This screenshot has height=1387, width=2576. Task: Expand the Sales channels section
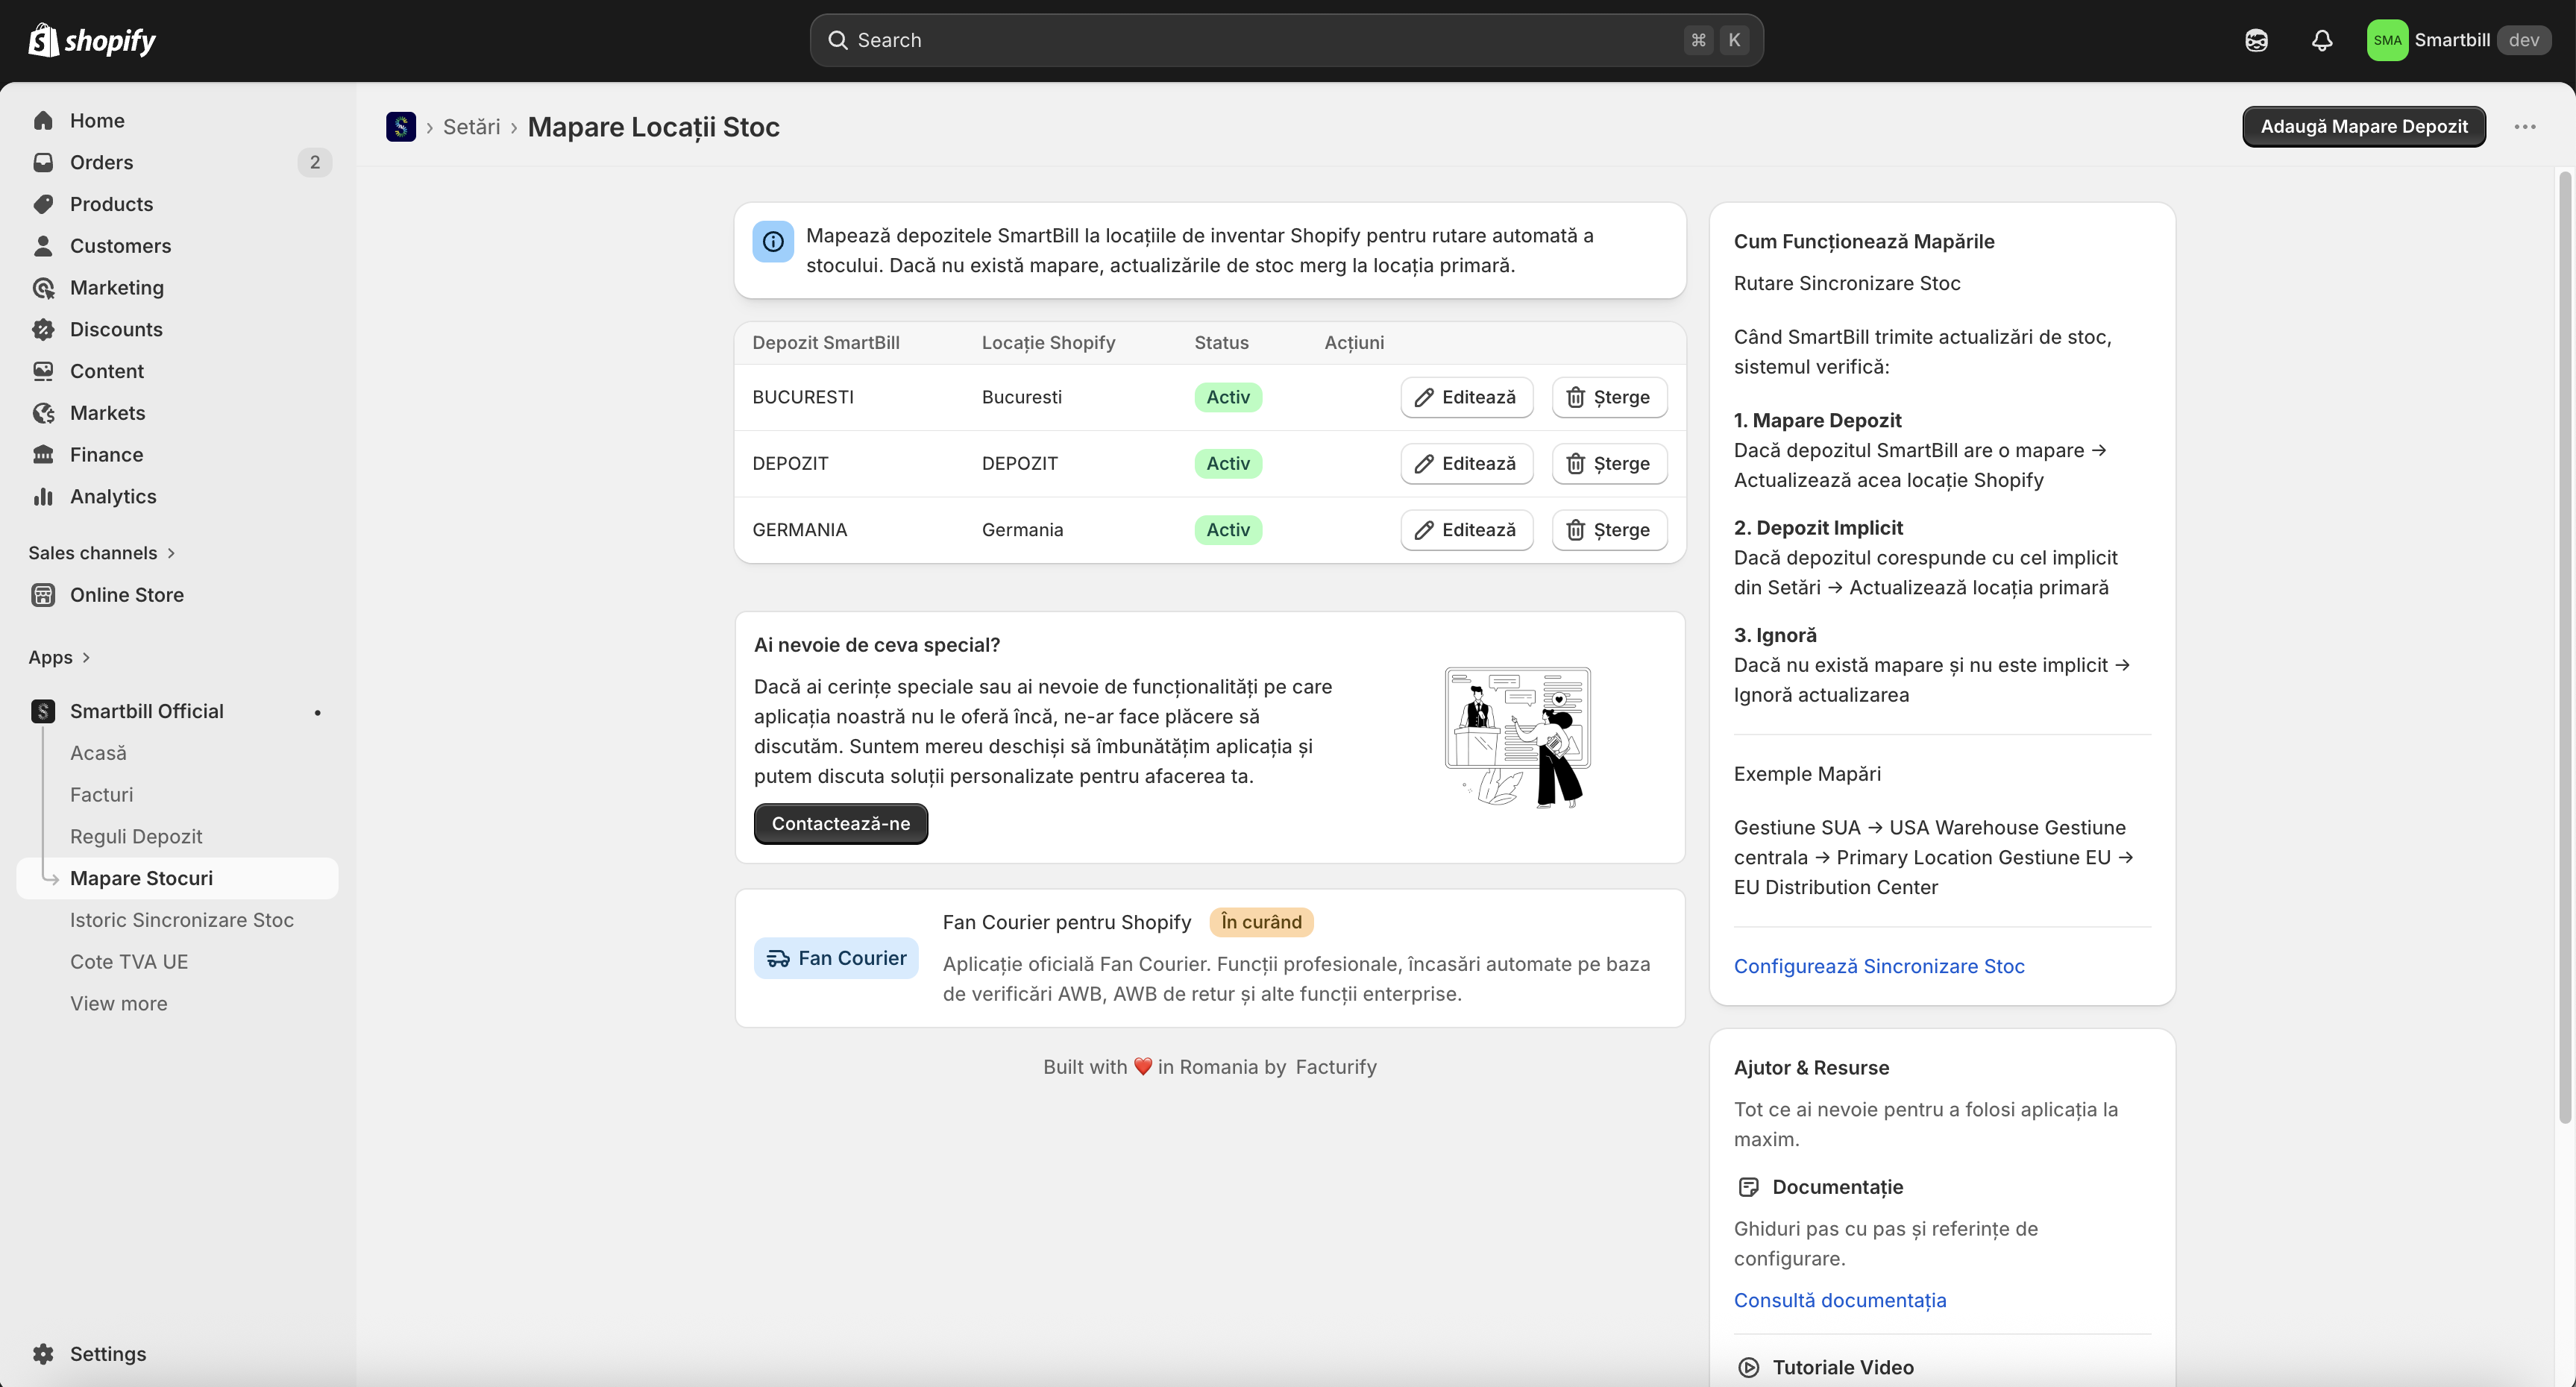[x=102, y=553]
